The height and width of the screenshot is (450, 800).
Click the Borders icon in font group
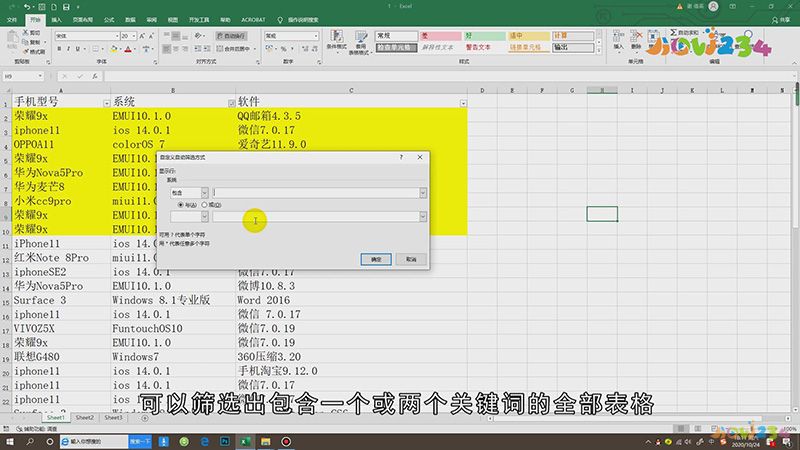point(95,49)
